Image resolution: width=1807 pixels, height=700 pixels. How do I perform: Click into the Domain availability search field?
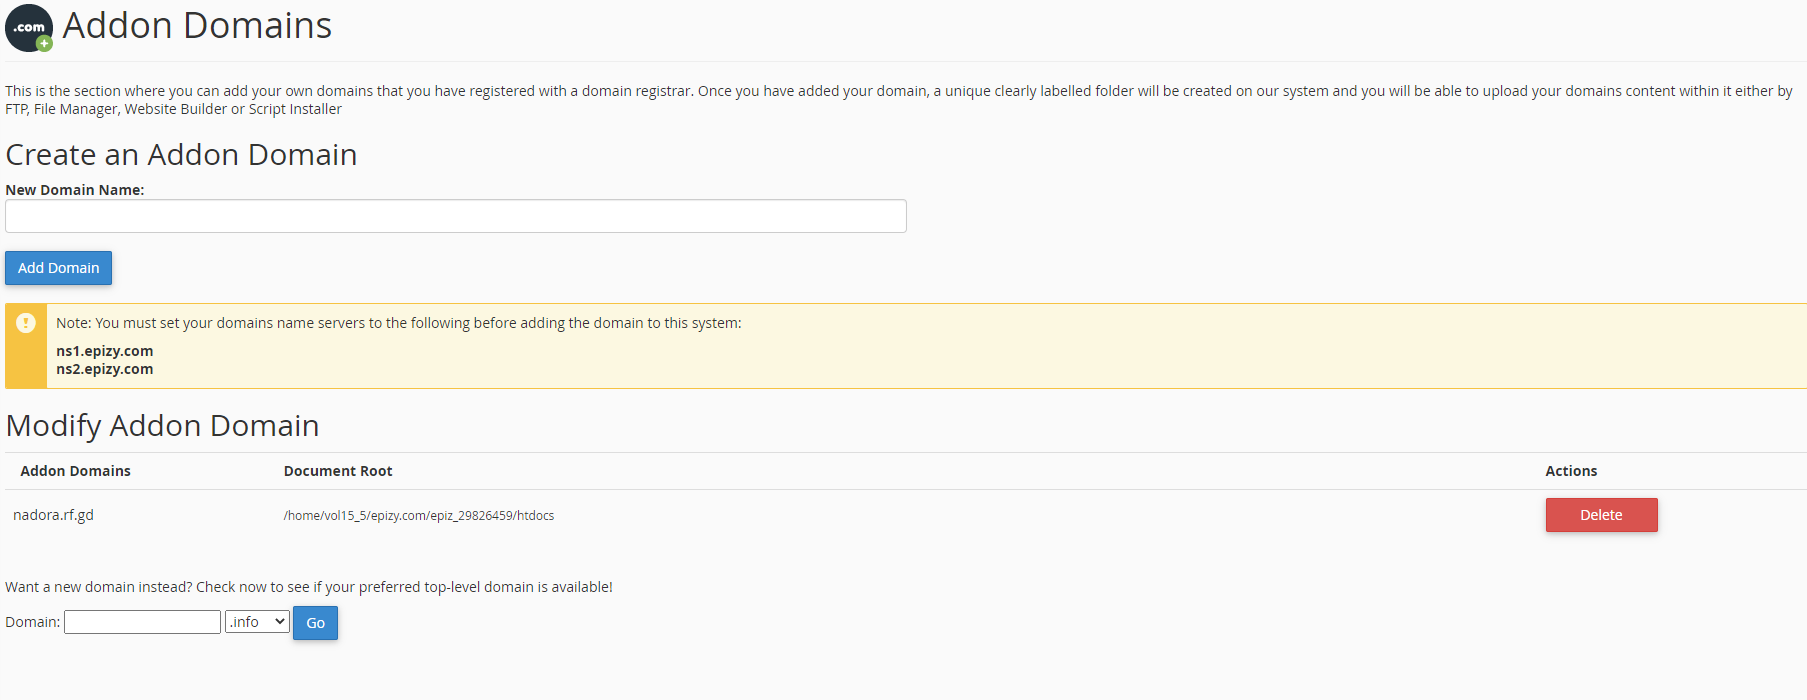(x=142, y=622)
